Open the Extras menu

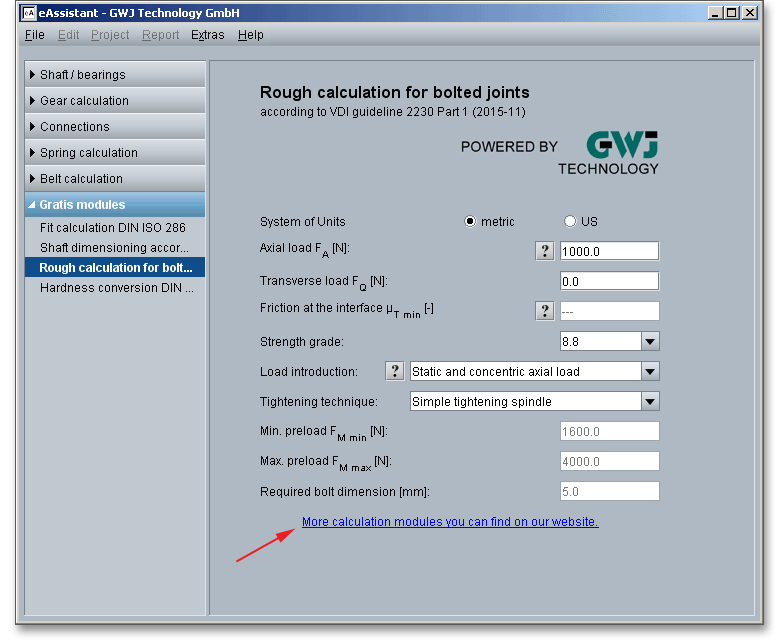click(208, 35)
